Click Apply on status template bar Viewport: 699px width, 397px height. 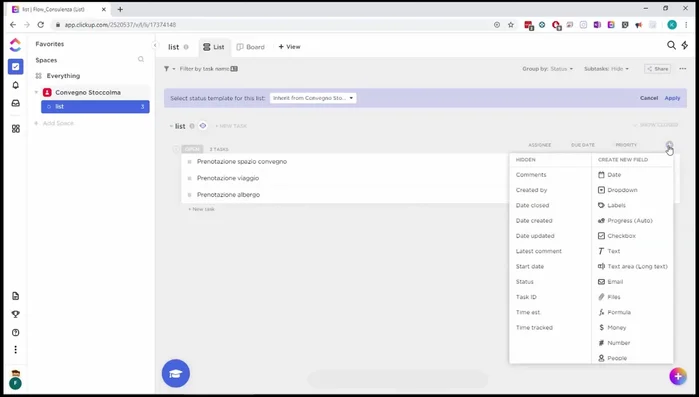pos(672,98)
